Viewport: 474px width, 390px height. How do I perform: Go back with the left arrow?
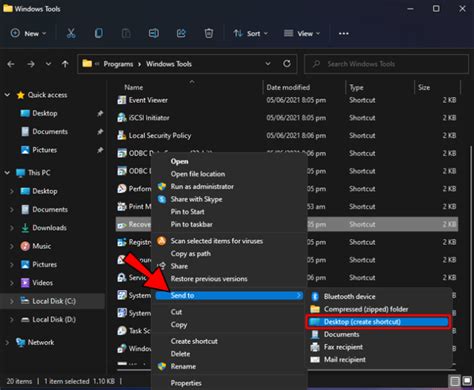coord(11,64)
